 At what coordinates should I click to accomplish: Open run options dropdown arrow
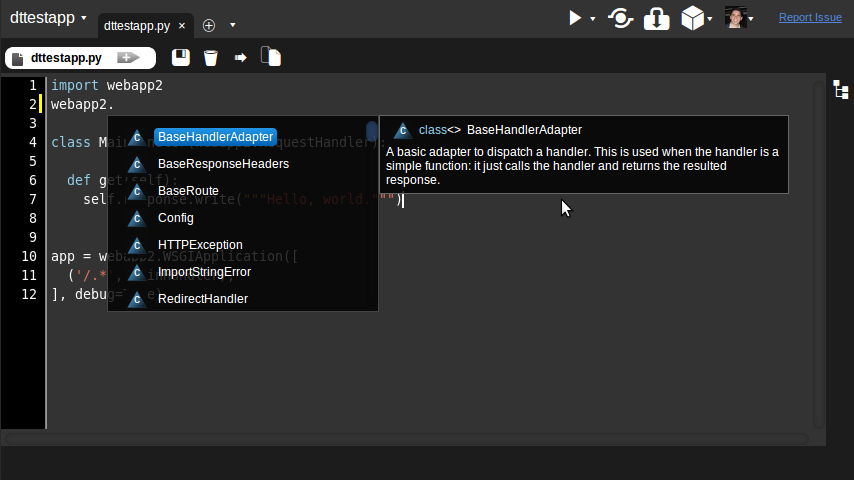[x=593, y=19]
